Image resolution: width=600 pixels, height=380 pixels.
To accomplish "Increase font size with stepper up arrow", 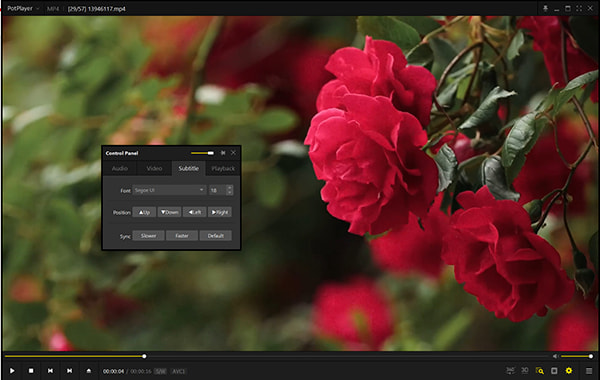I will (x=230, y=188).
